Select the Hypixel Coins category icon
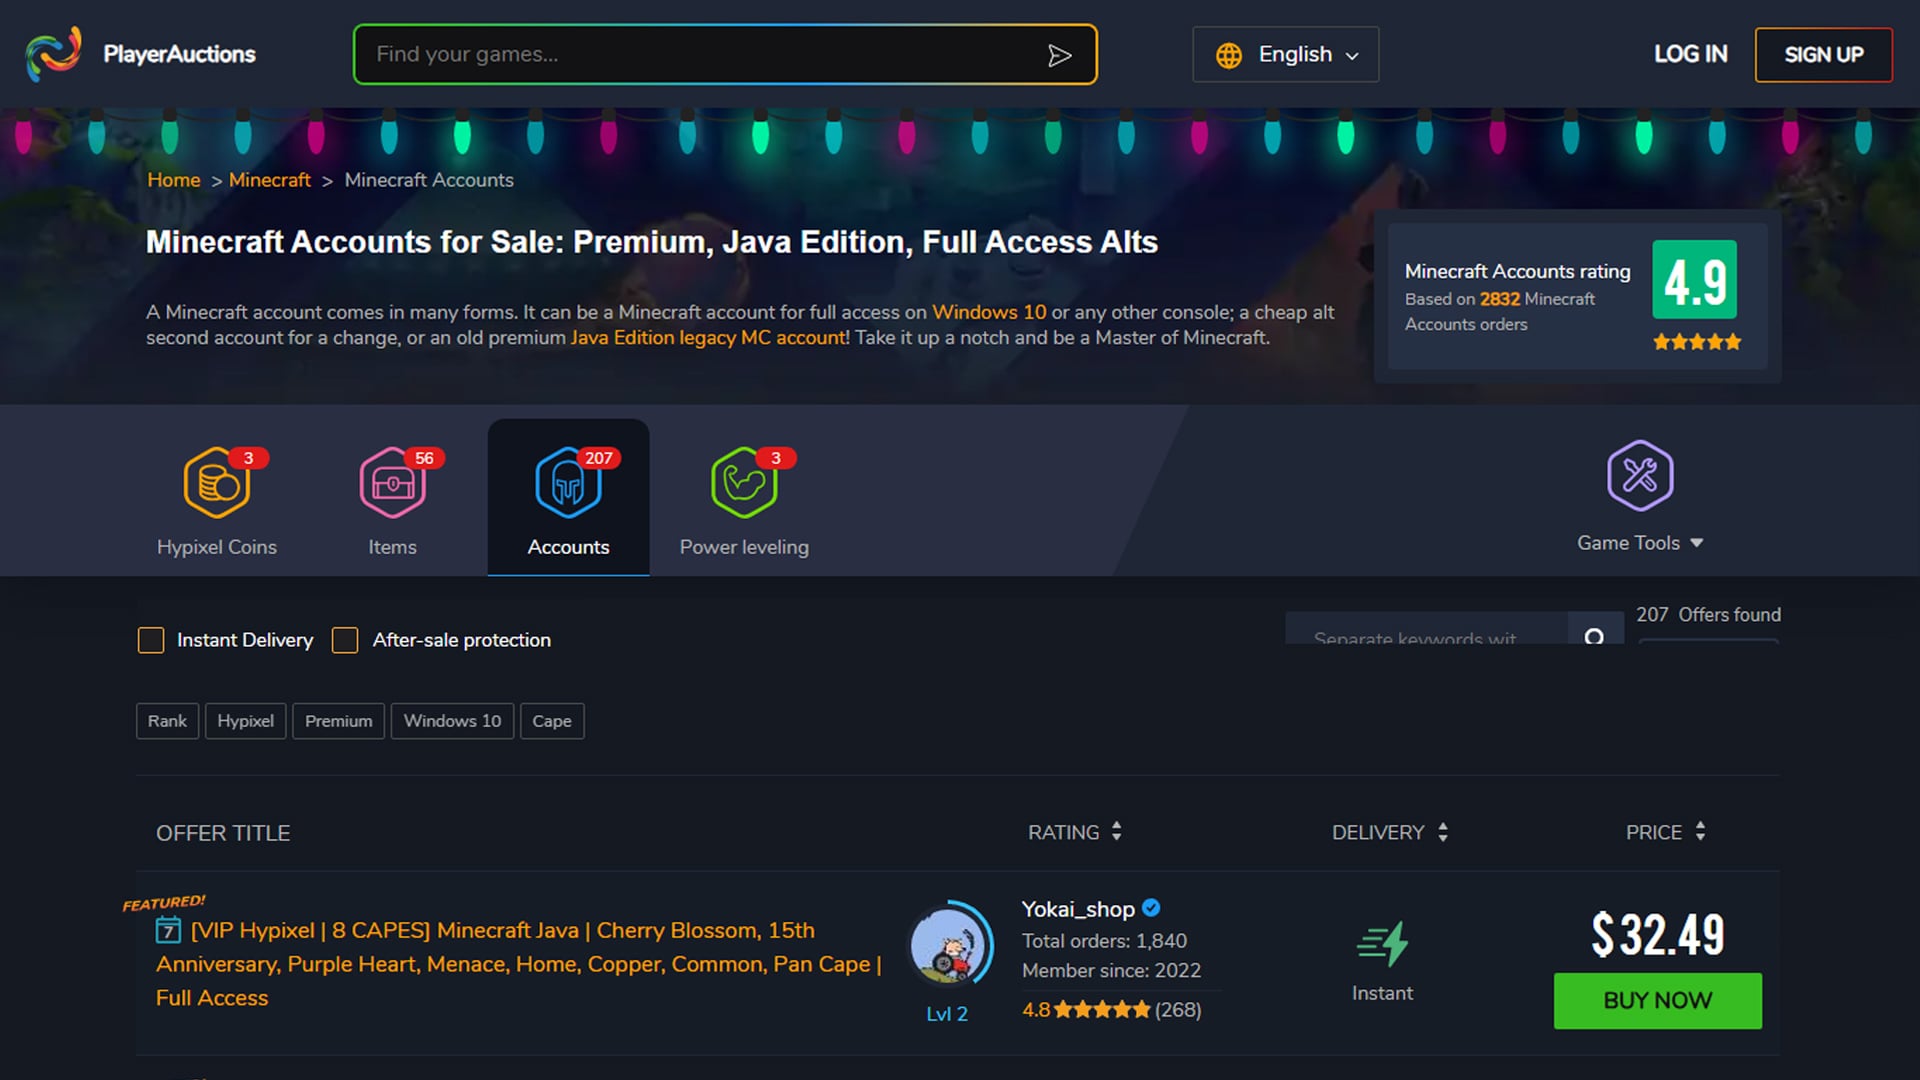Screen dimensions: 1920x1080 pos(217,484)
